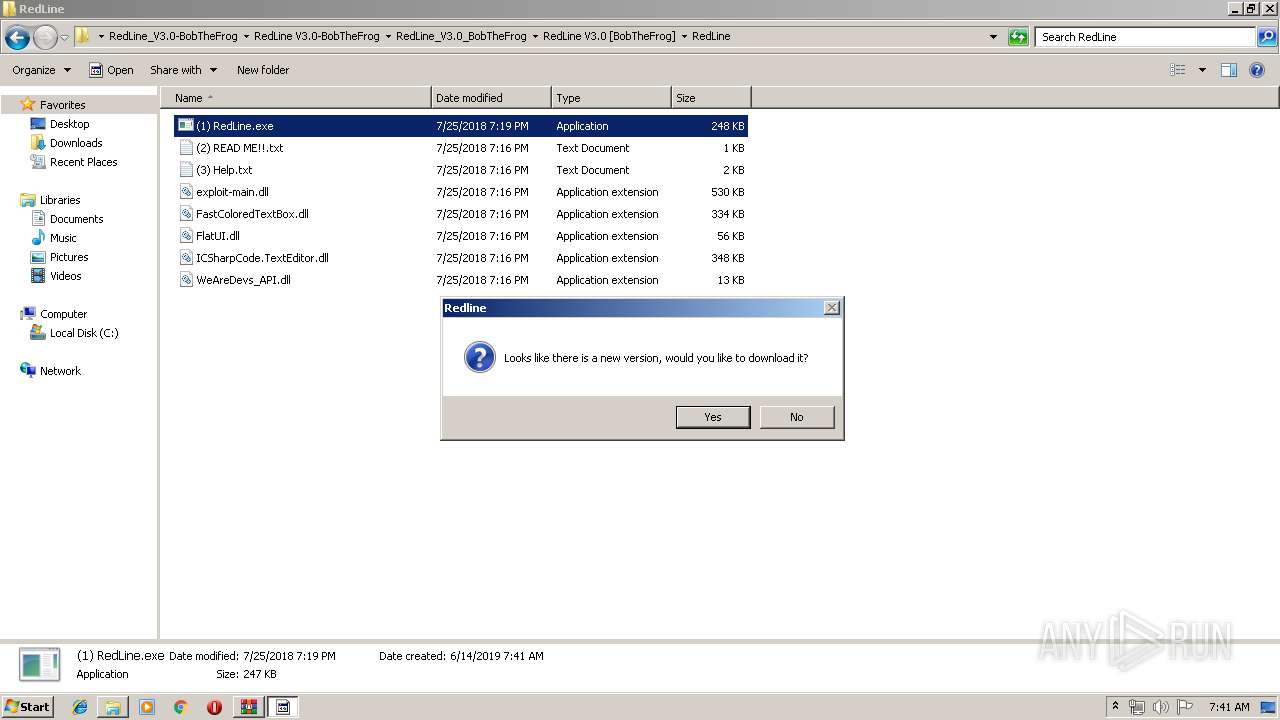The image size is (1280, 720).
Task: Click the Search RedLine box
Action: coord(1145,37)
